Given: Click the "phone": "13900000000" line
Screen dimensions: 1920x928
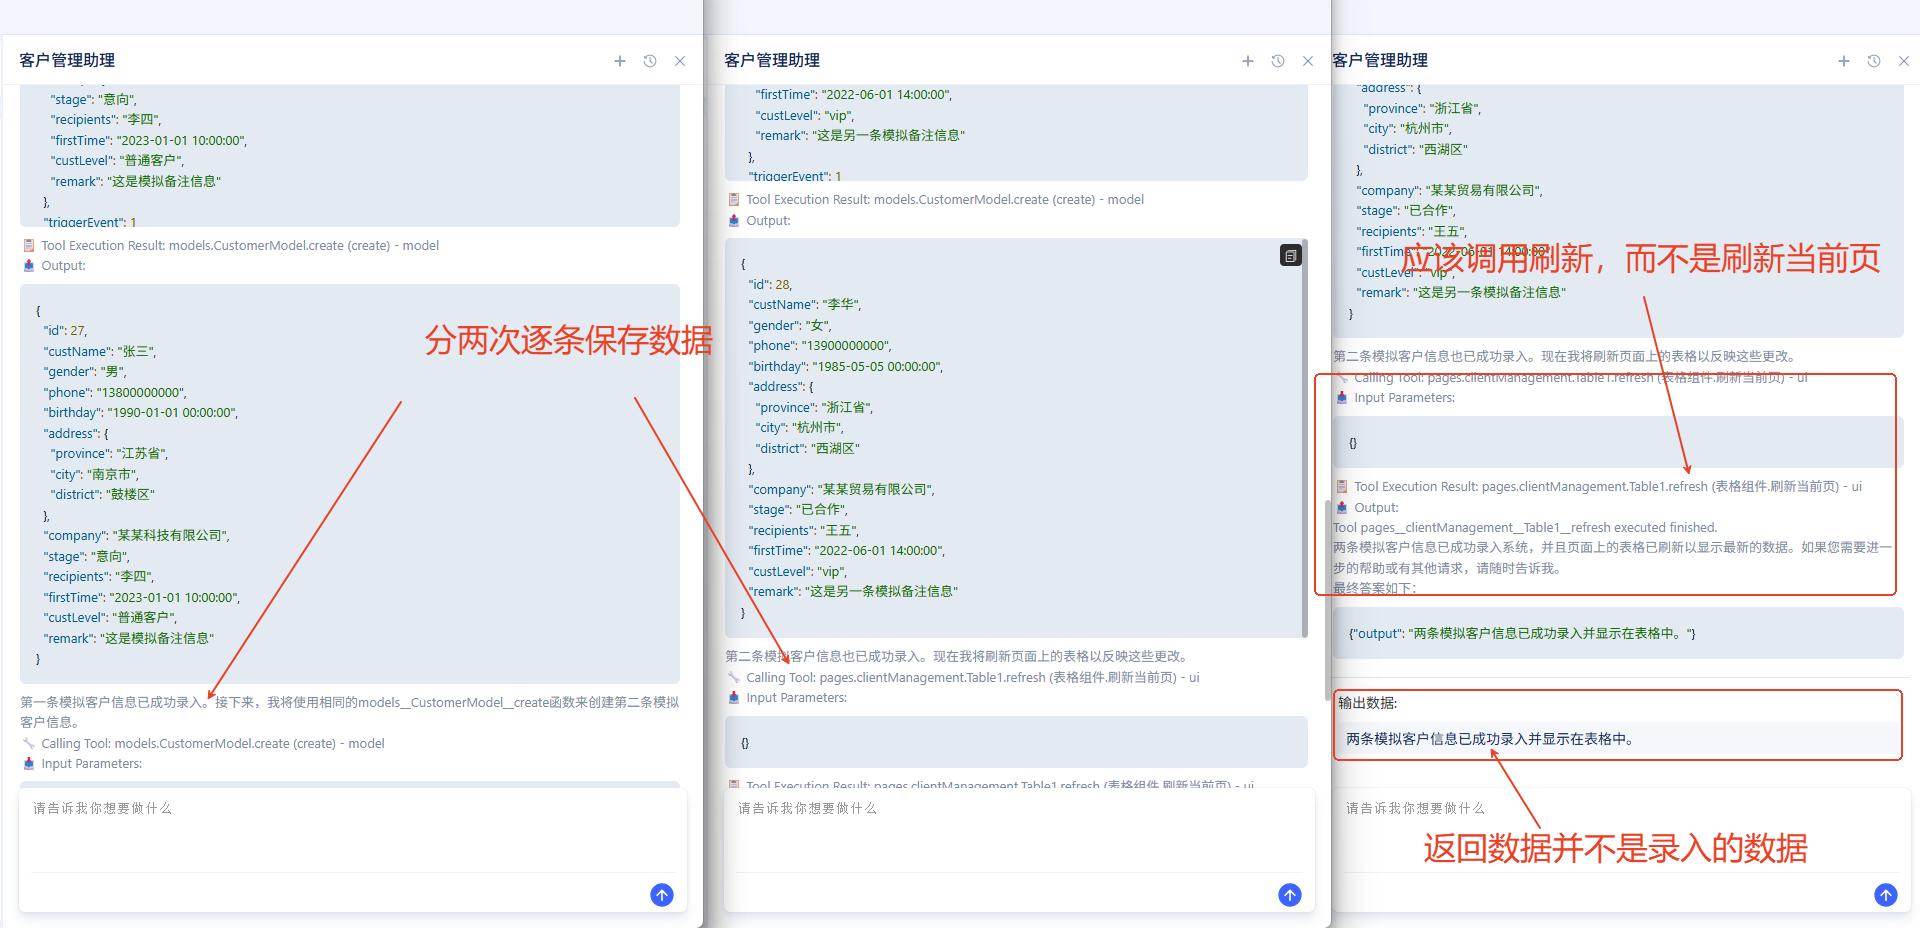Looking at the screenshot, I should (x=820, y=345).
